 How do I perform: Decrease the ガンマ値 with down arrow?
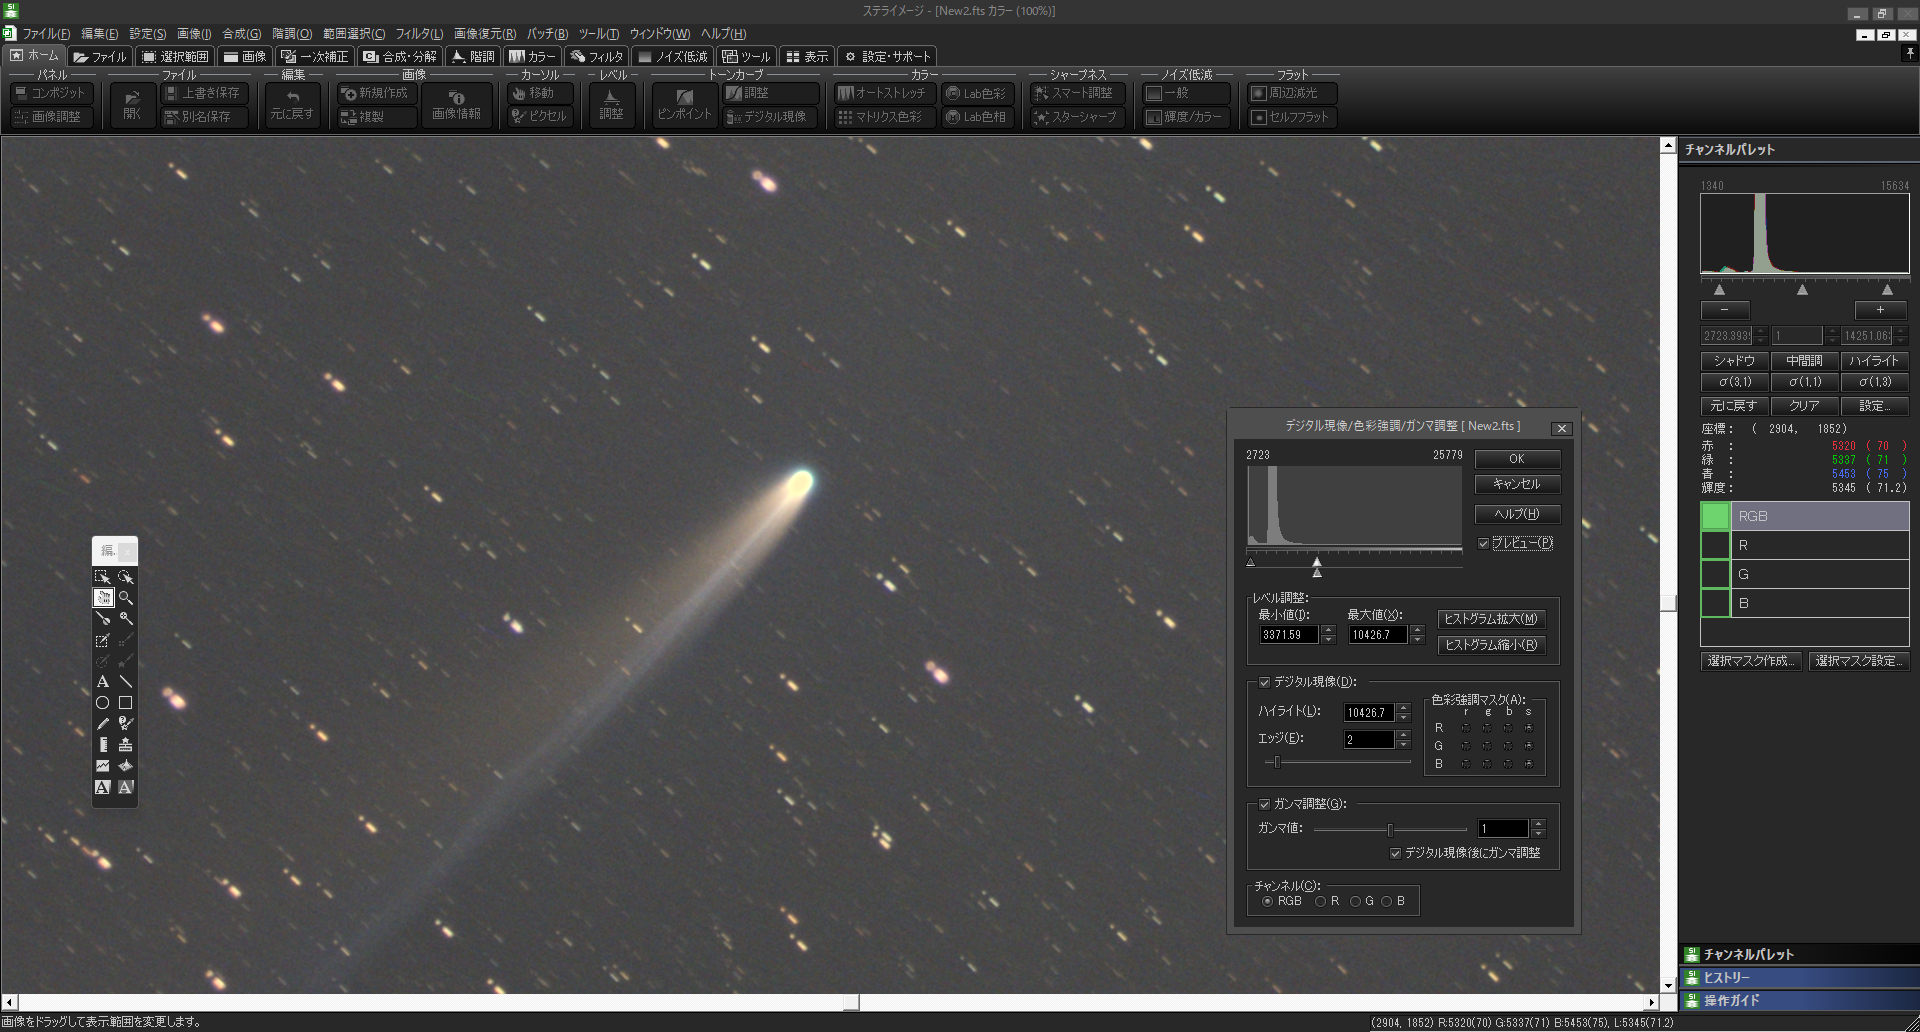click(1538, 833)
